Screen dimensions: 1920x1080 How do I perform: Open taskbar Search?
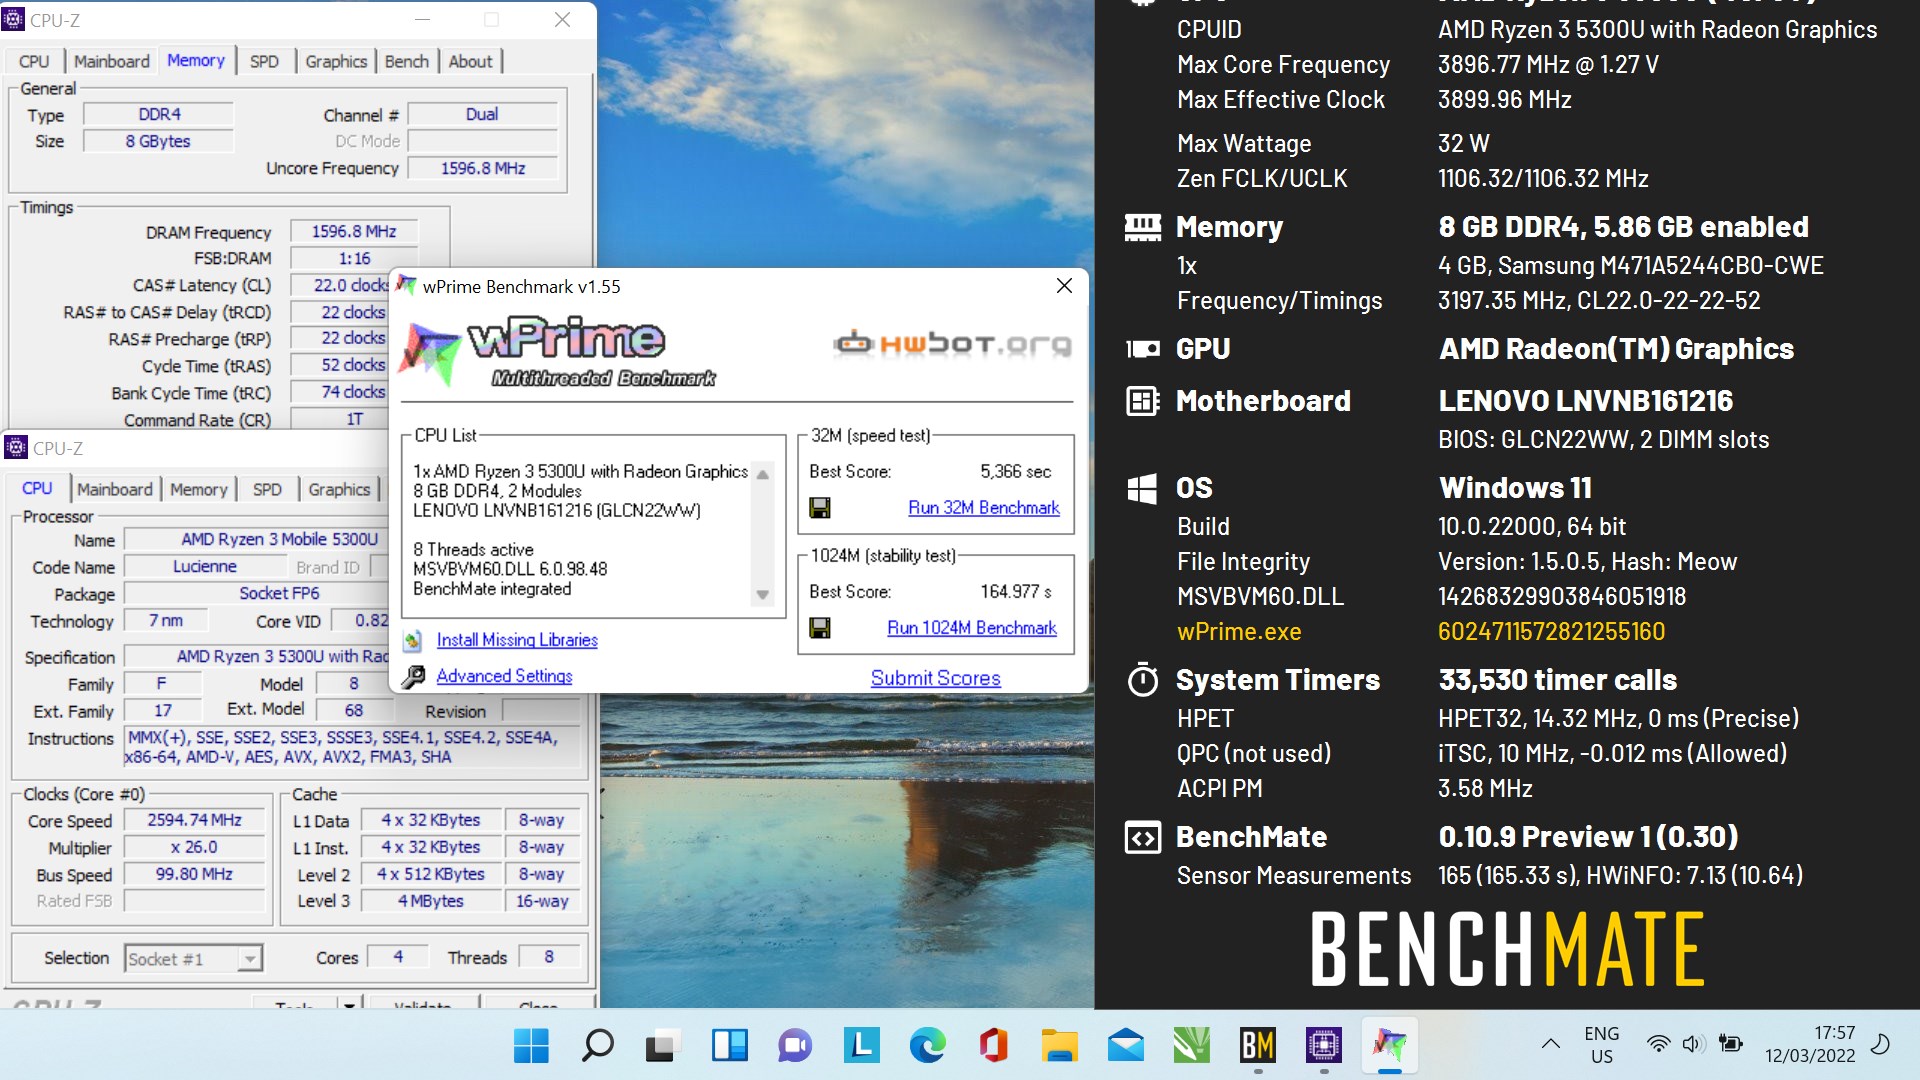coord(597,1046)
